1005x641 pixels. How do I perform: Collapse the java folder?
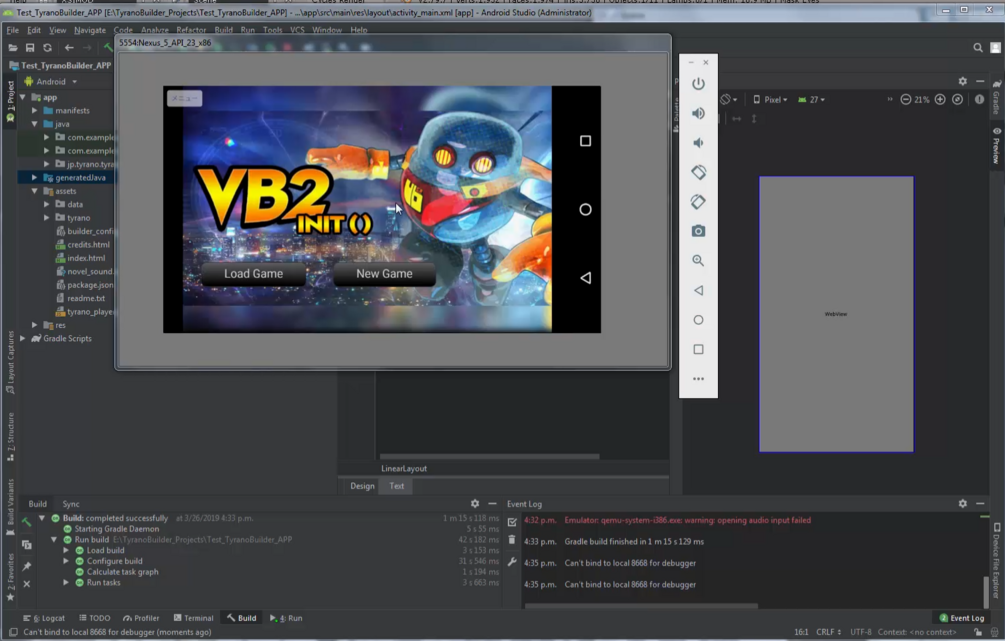tap(35, 124)
